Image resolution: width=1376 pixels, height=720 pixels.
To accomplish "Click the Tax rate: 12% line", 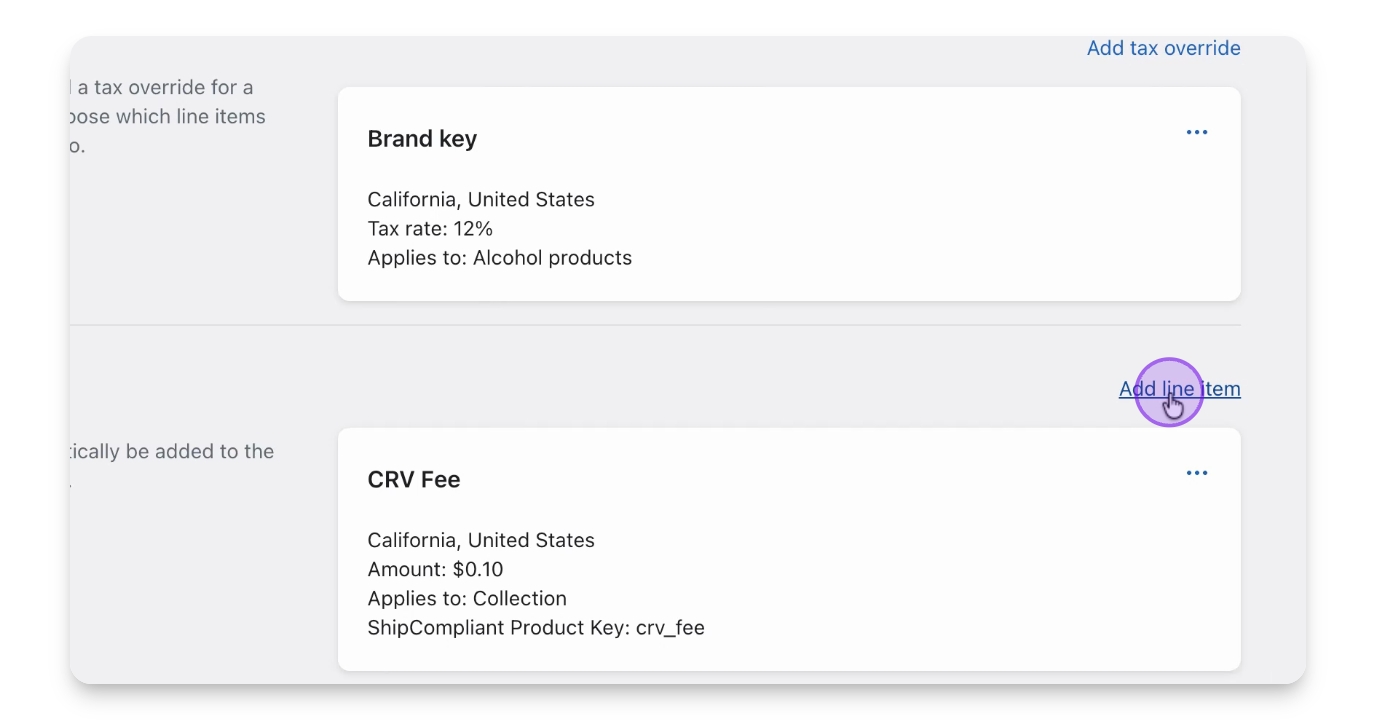I will pyautogui.click(x=430, y=229).
